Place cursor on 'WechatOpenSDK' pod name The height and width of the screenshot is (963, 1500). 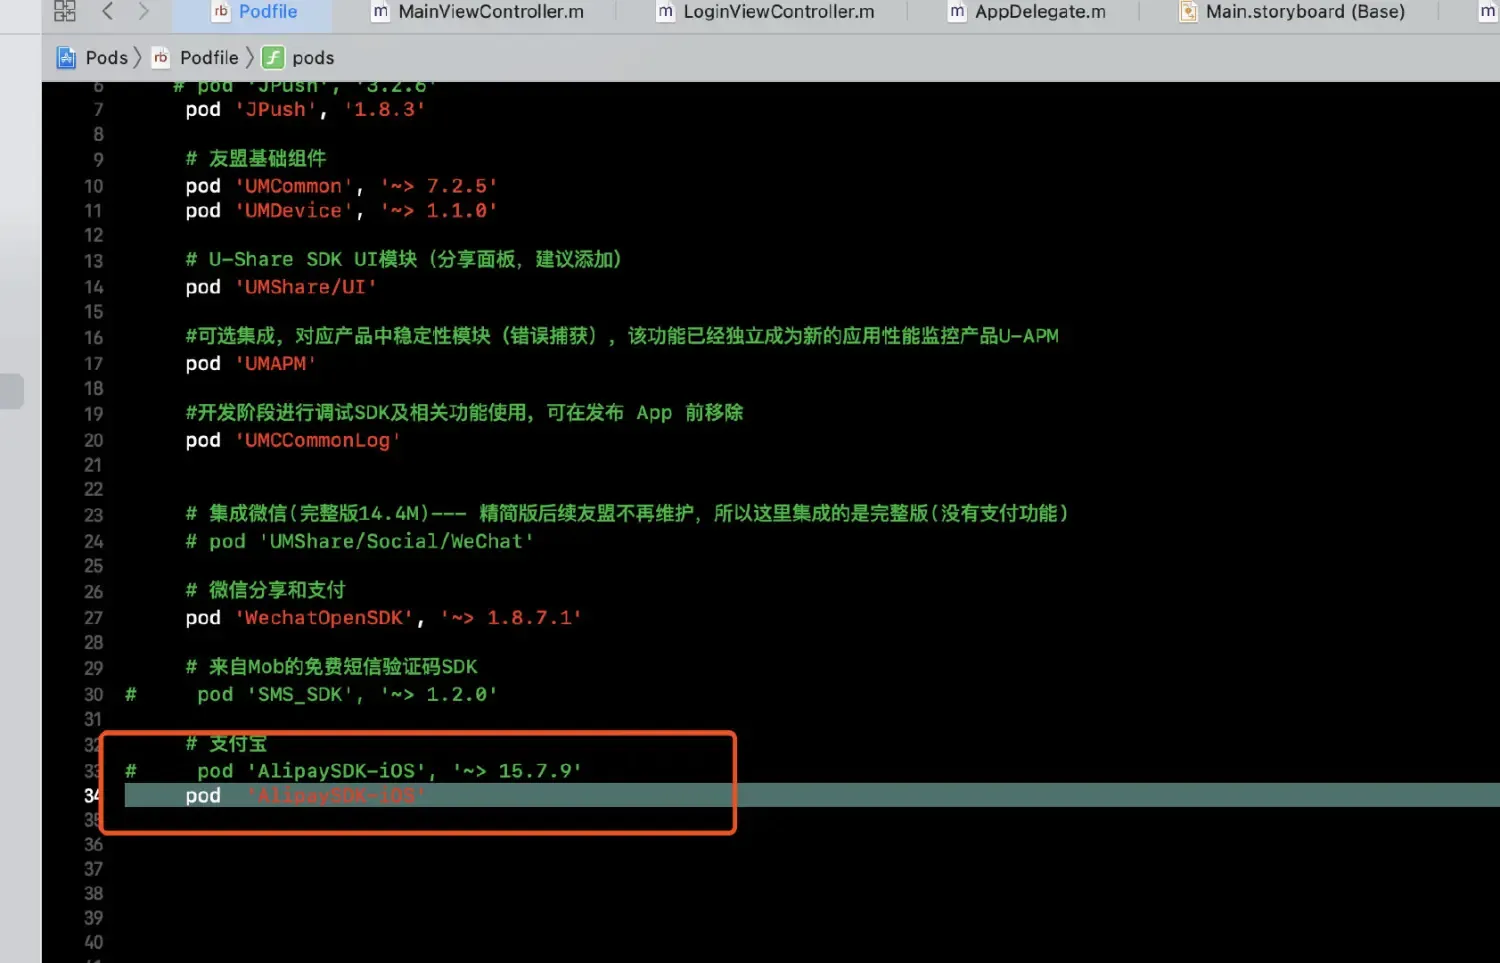coord(324,618)
